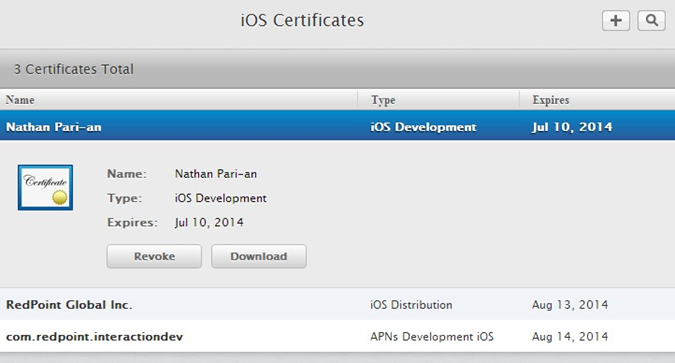
Task: Open the search magnifier icon
Action: tap(651, 20)
